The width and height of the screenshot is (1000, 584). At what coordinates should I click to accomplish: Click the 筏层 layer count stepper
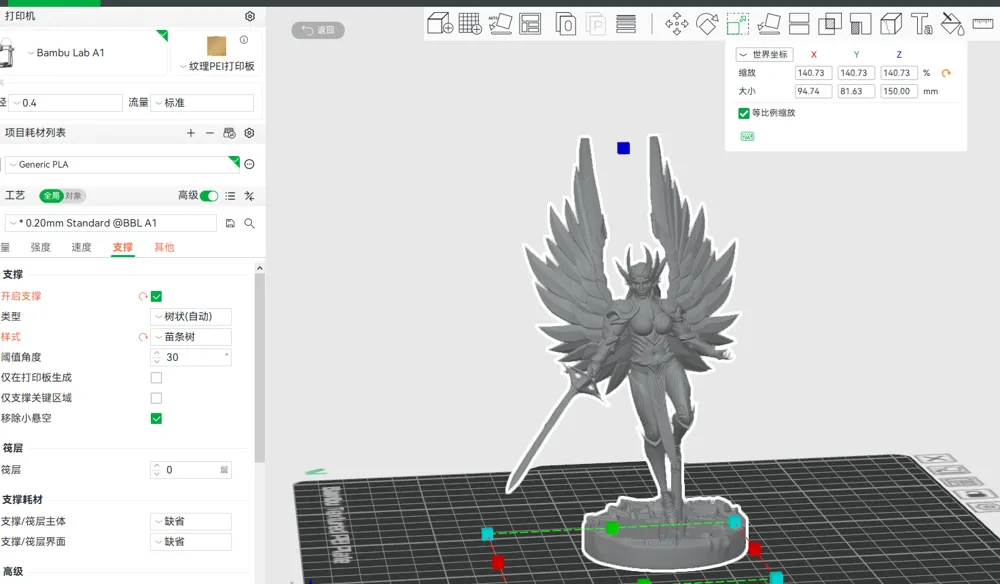[x=156, y=470]
